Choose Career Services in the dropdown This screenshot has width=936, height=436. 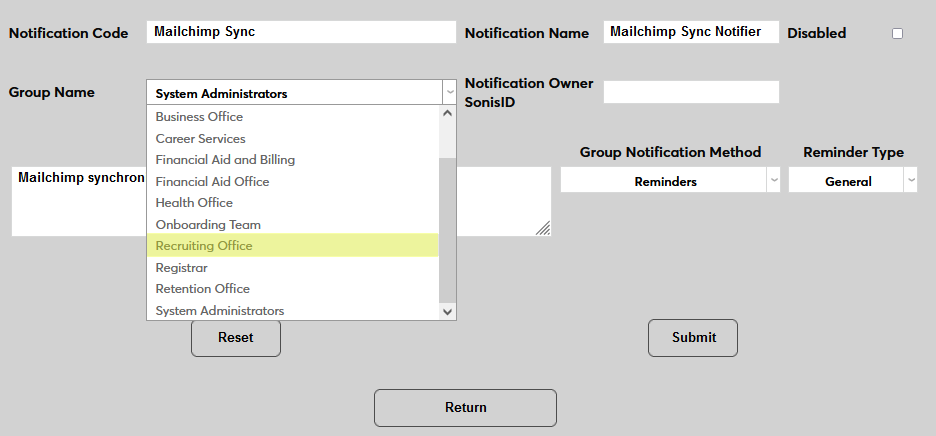(292, 139)
